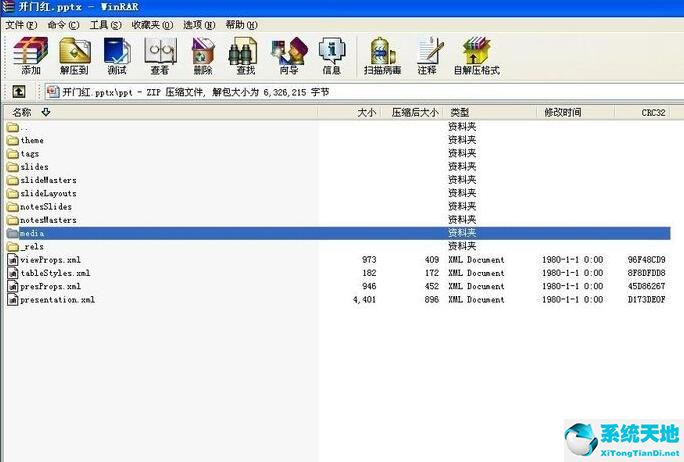The height and width of the screenshot is (462, 684).
Task: Click the Delete (删除) toolbar icon
Action: (203, 56)
